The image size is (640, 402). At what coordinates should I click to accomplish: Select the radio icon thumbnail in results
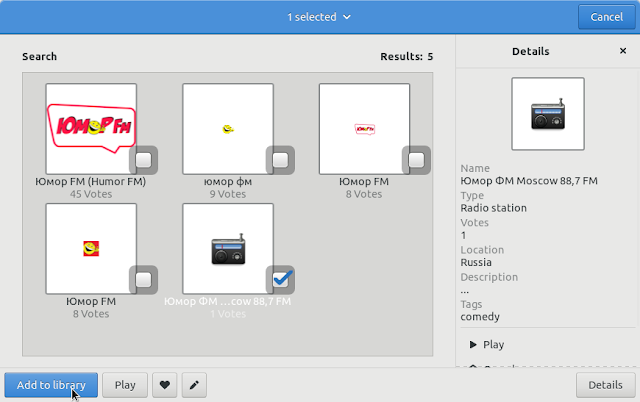[228, 249]
